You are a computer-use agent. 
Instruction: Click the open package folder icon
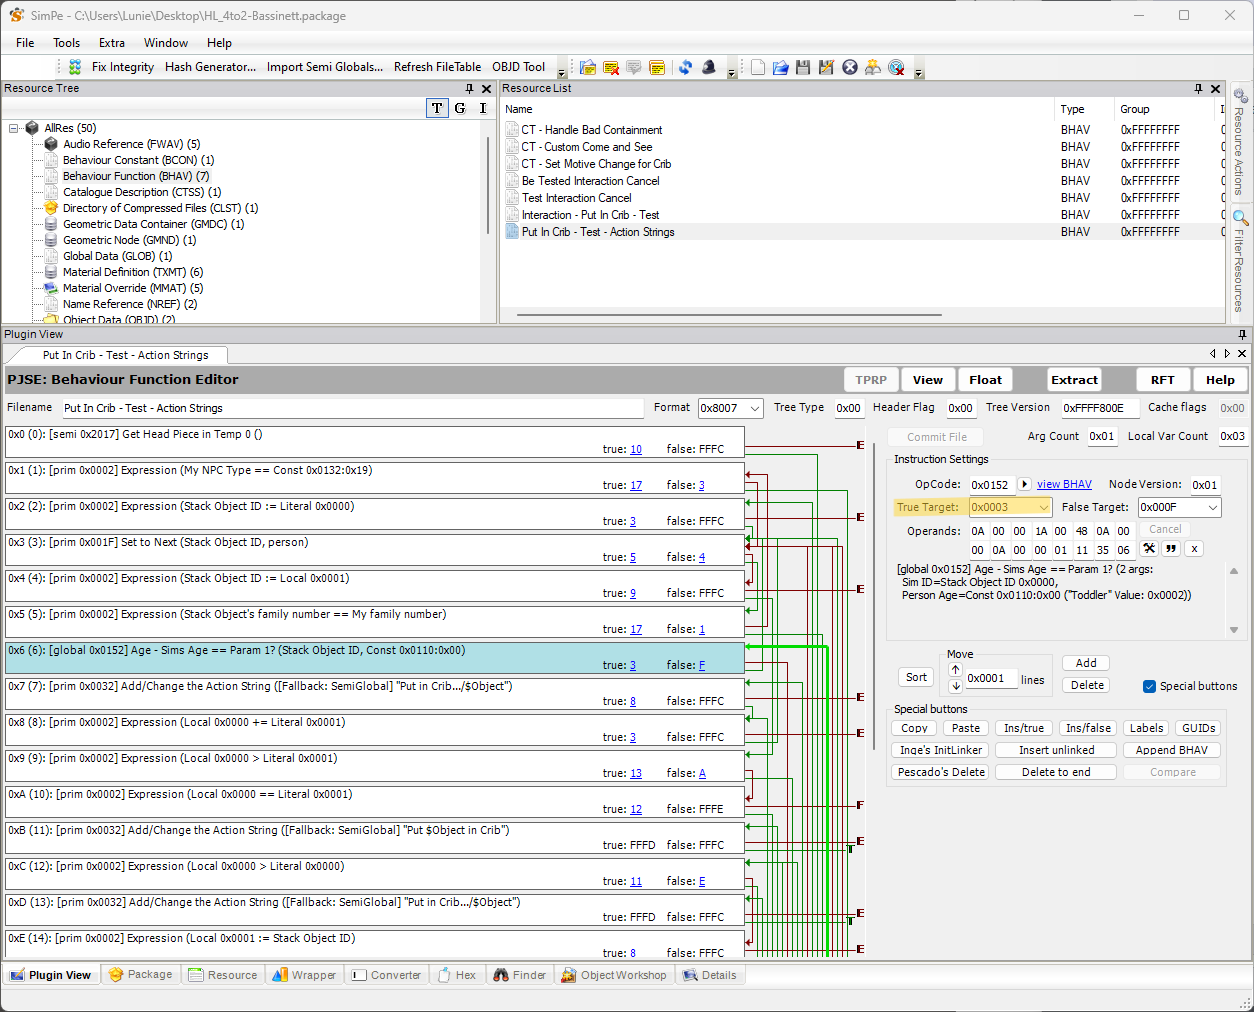pos(780,67)
